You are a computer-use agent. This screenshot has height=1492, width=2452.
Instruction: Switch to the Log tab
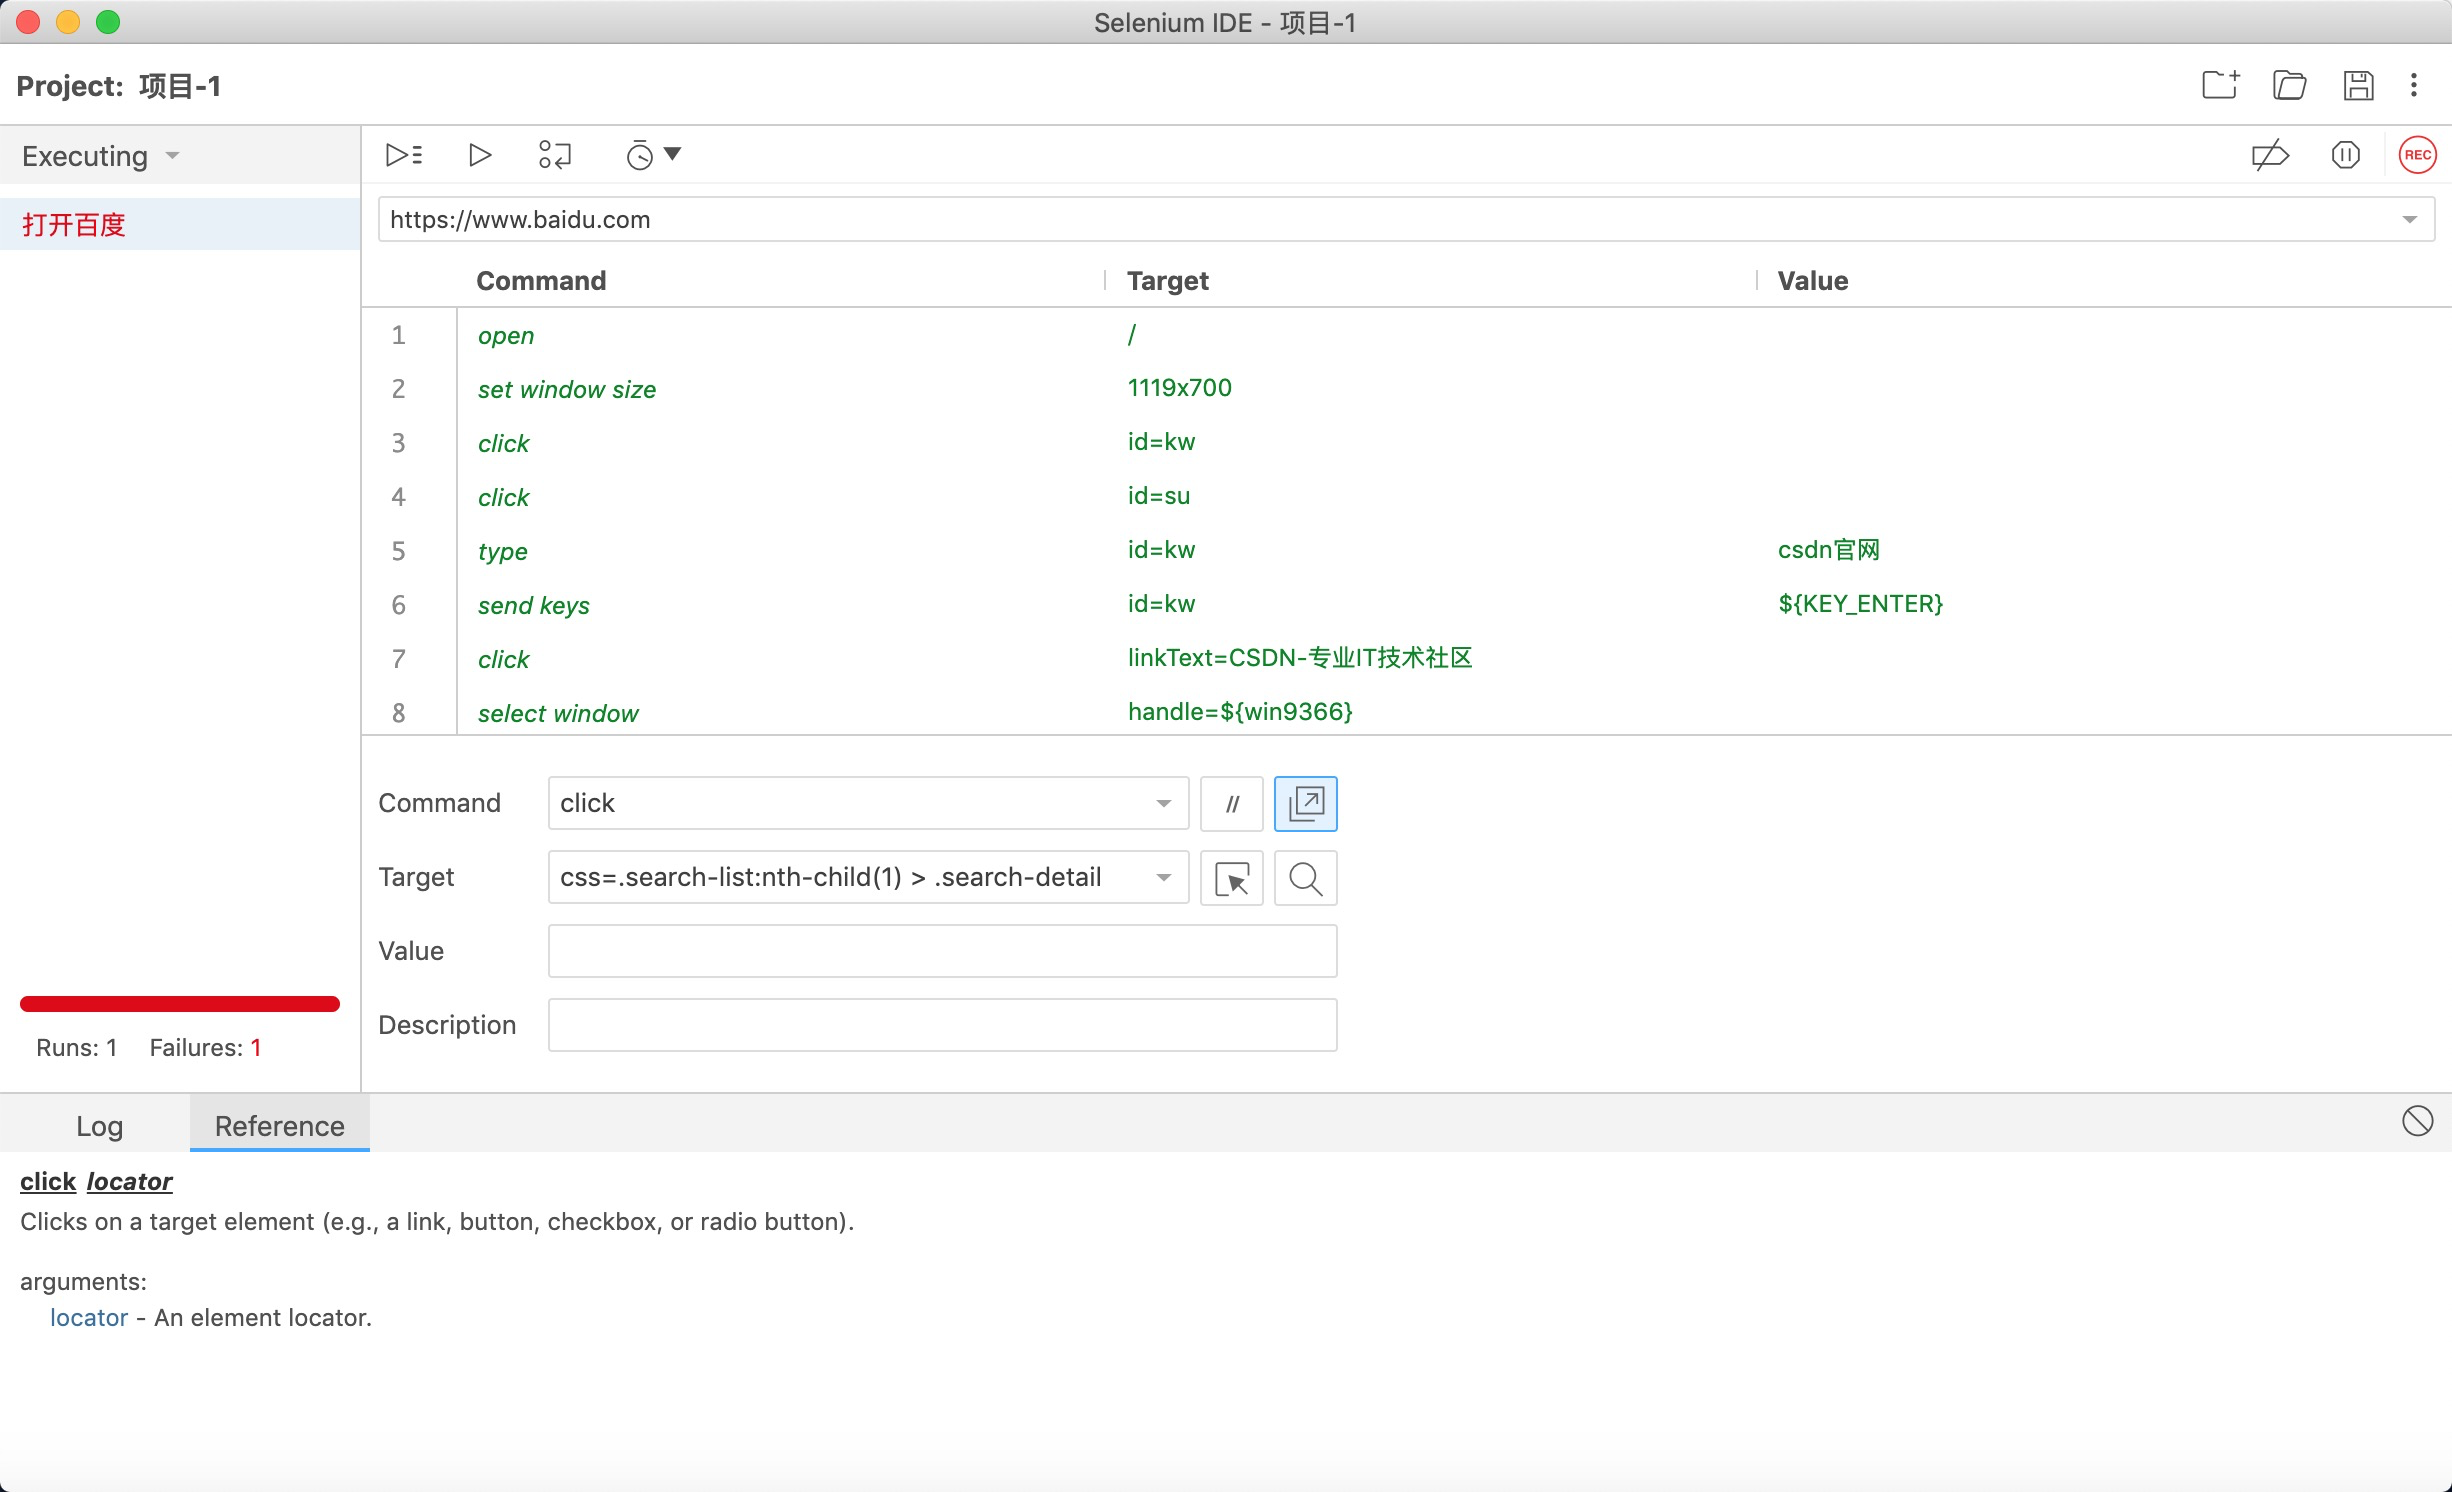pyautogui.click(x=100, y=1126)
